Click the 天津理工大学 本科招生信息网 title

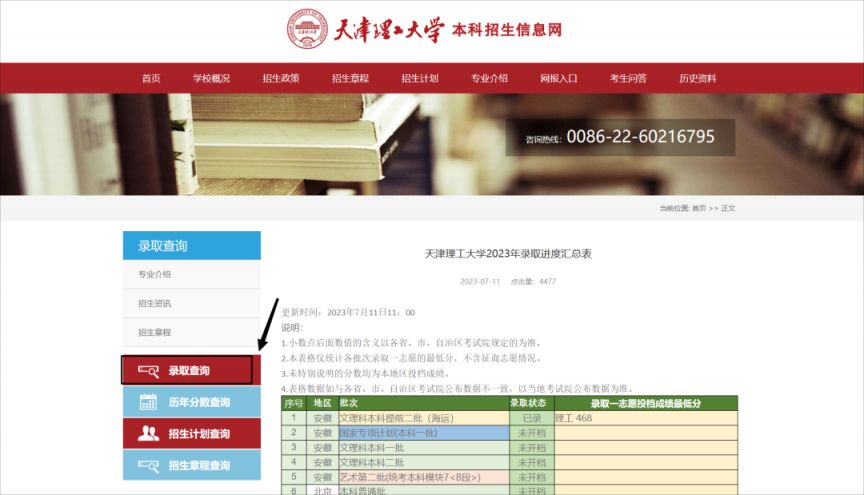click(x=448, y=29)
